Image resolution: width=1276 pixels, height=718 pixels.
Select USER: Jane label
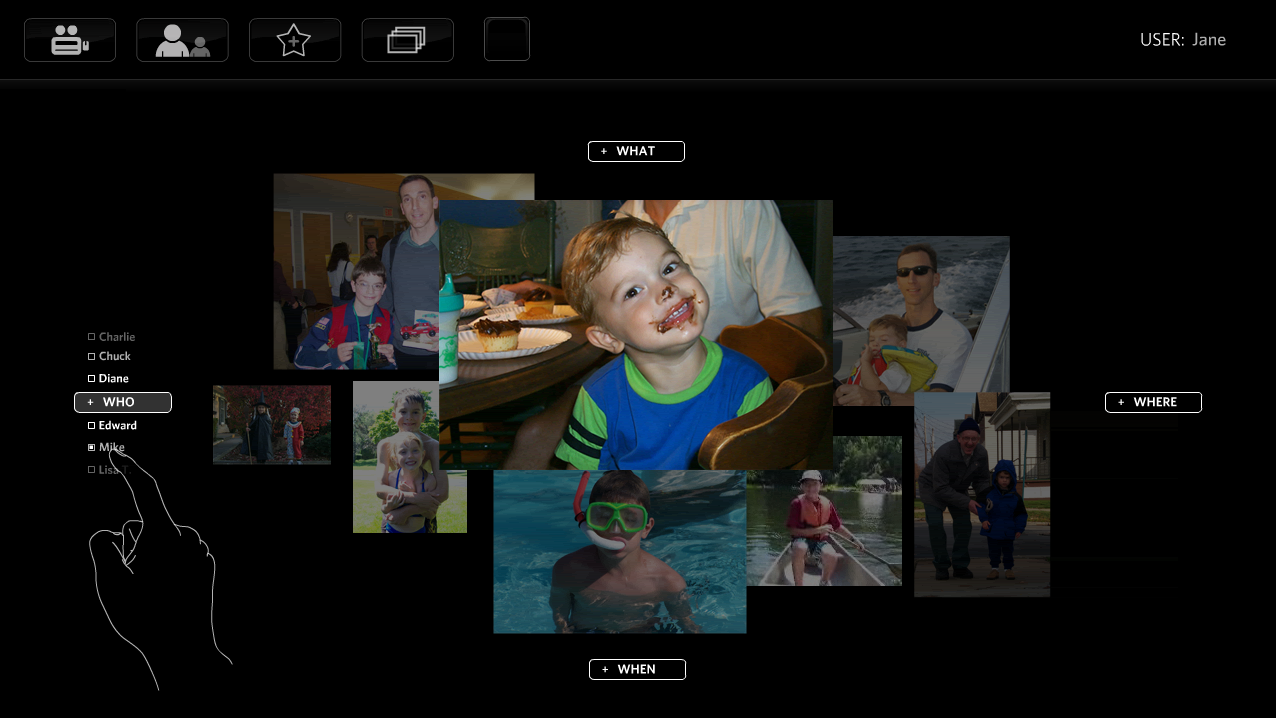point(1183,40)
